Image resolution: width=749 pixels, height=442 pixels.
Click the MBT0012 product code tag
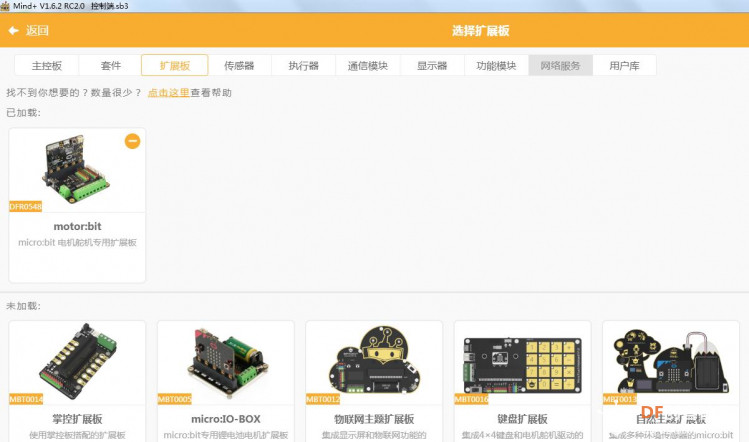pos(323,399)
